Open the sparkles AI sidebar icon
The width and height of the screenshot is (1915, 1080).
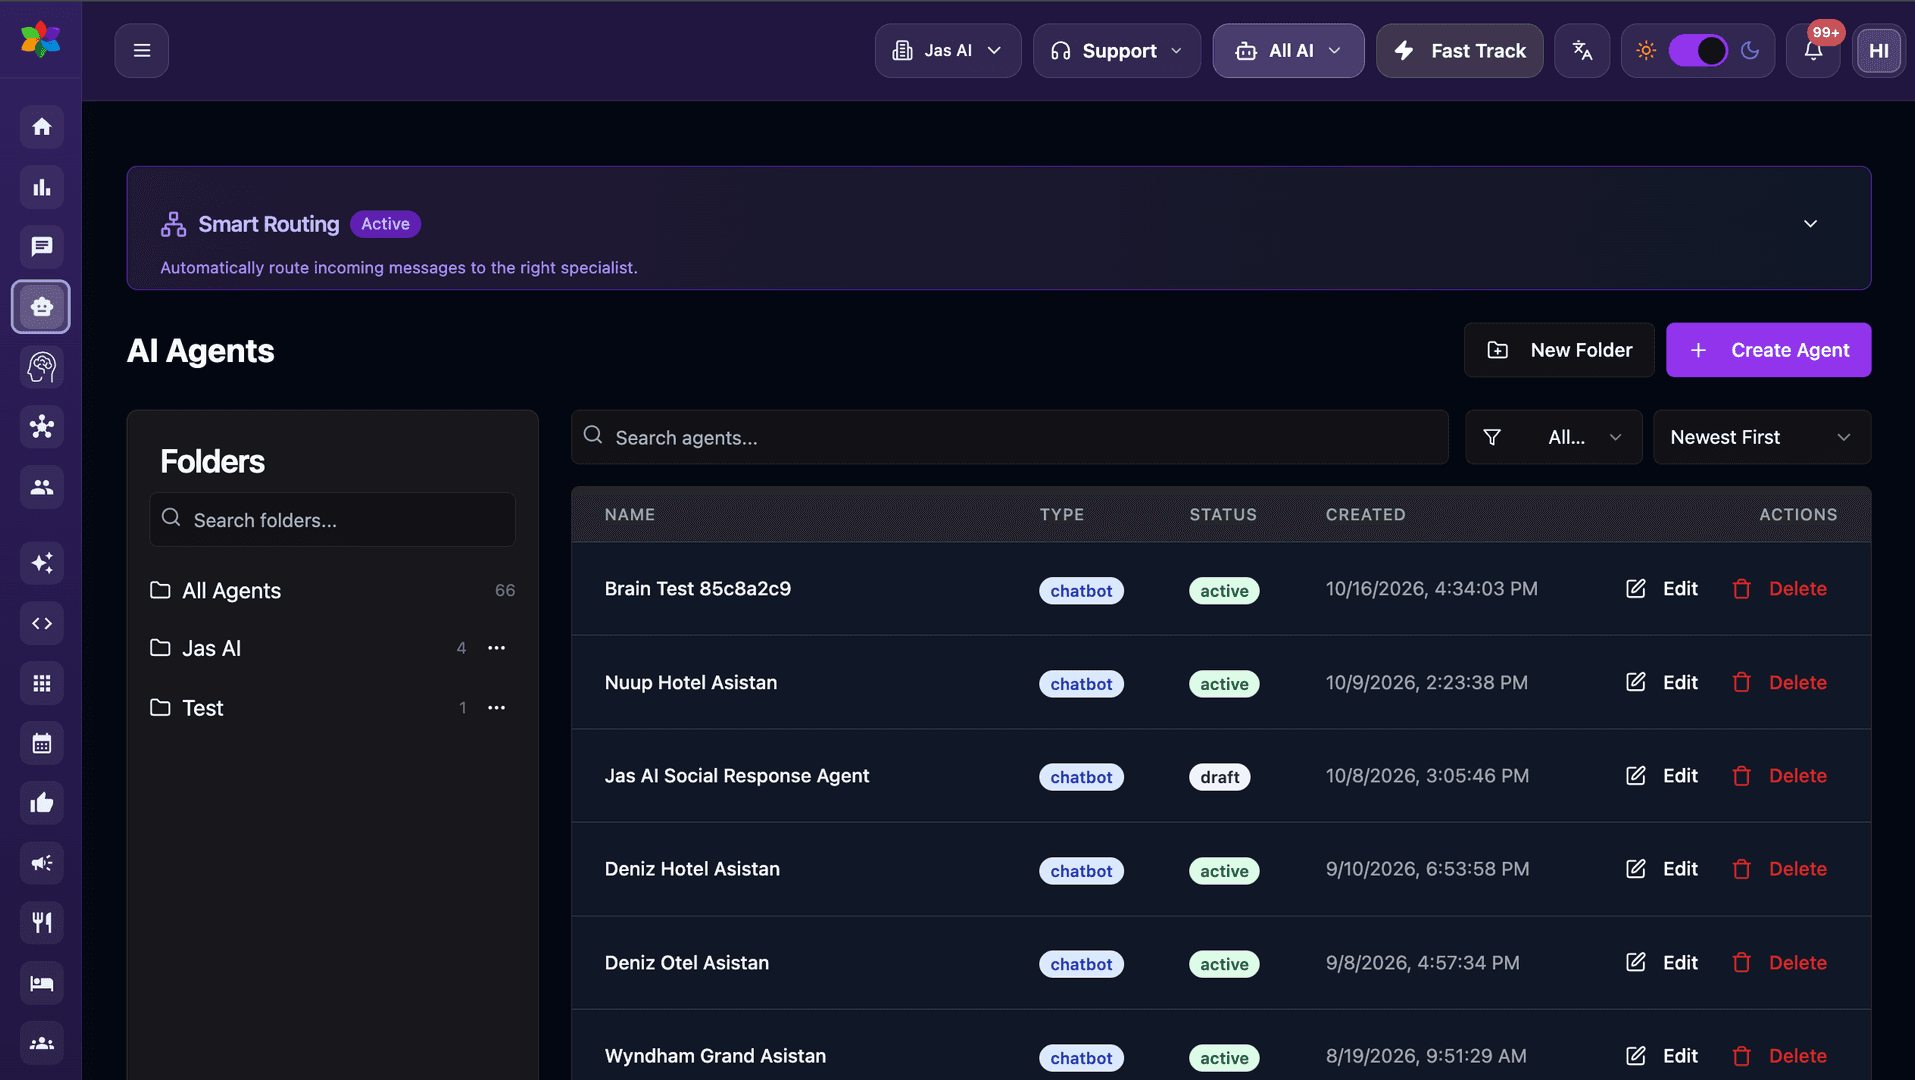click(x=41, y=563)
